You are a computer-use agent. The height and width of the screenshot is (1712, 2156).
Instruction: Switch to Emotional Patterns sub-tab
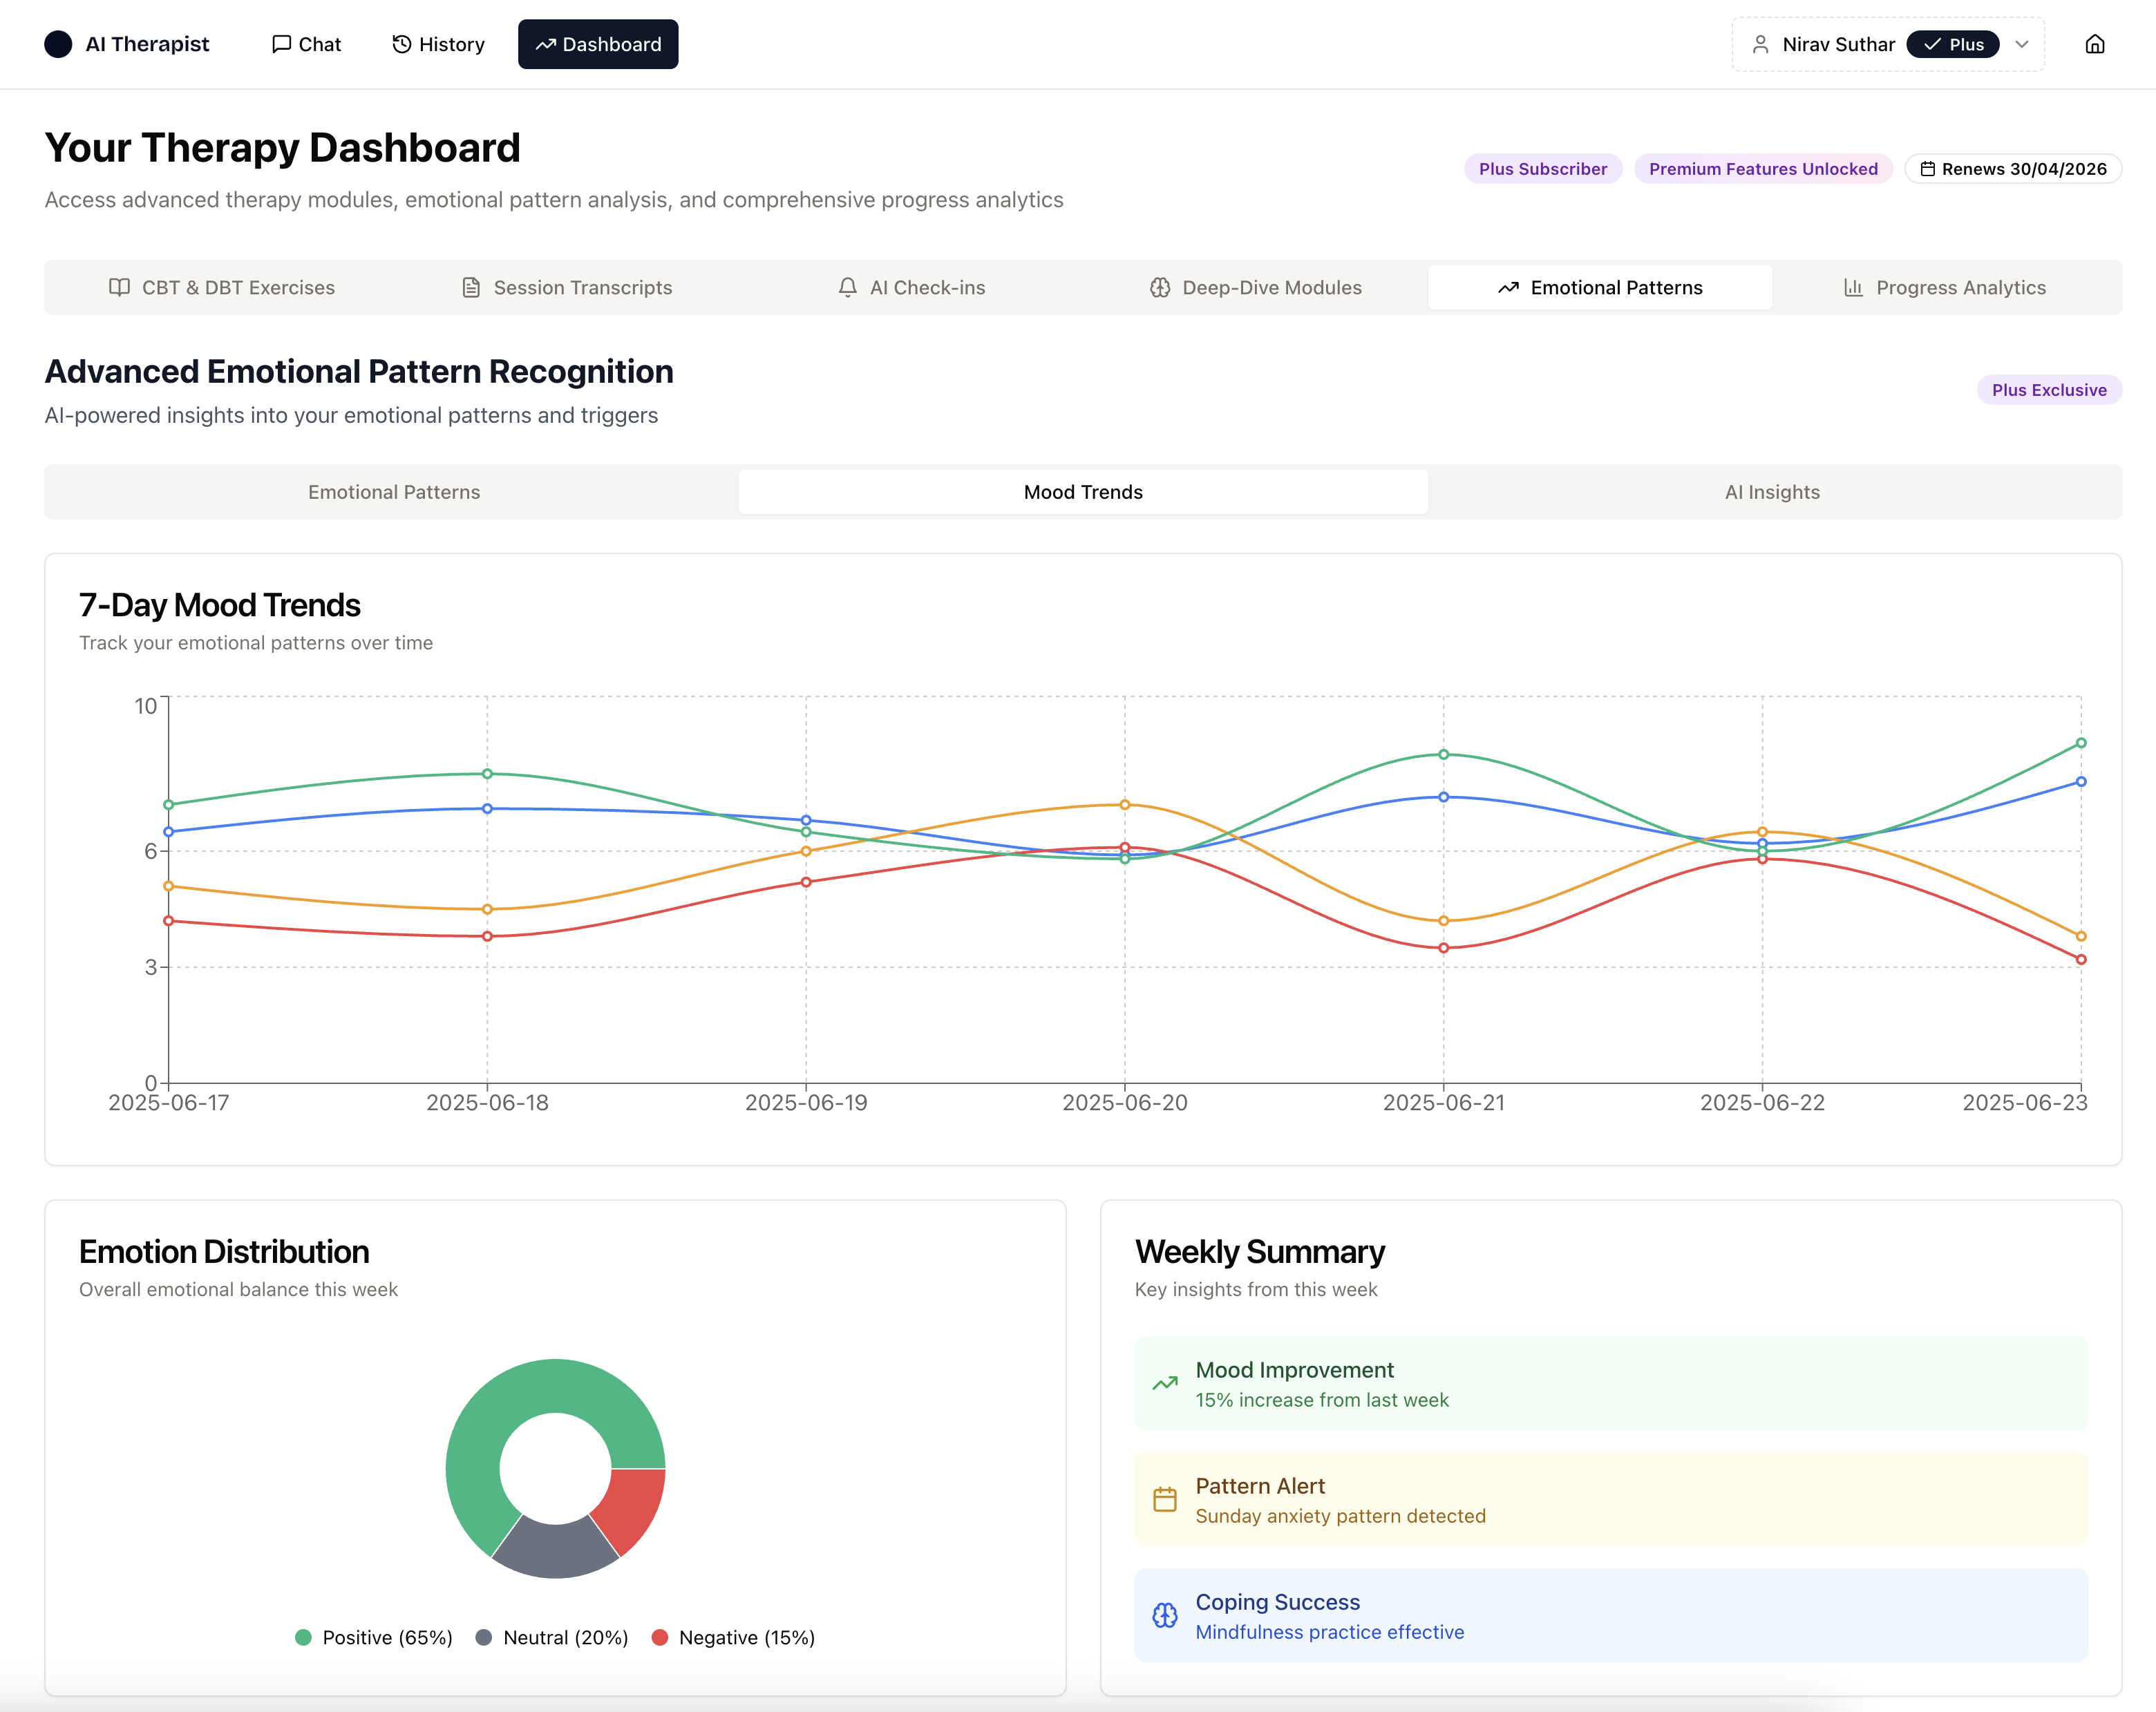point(393,492)
